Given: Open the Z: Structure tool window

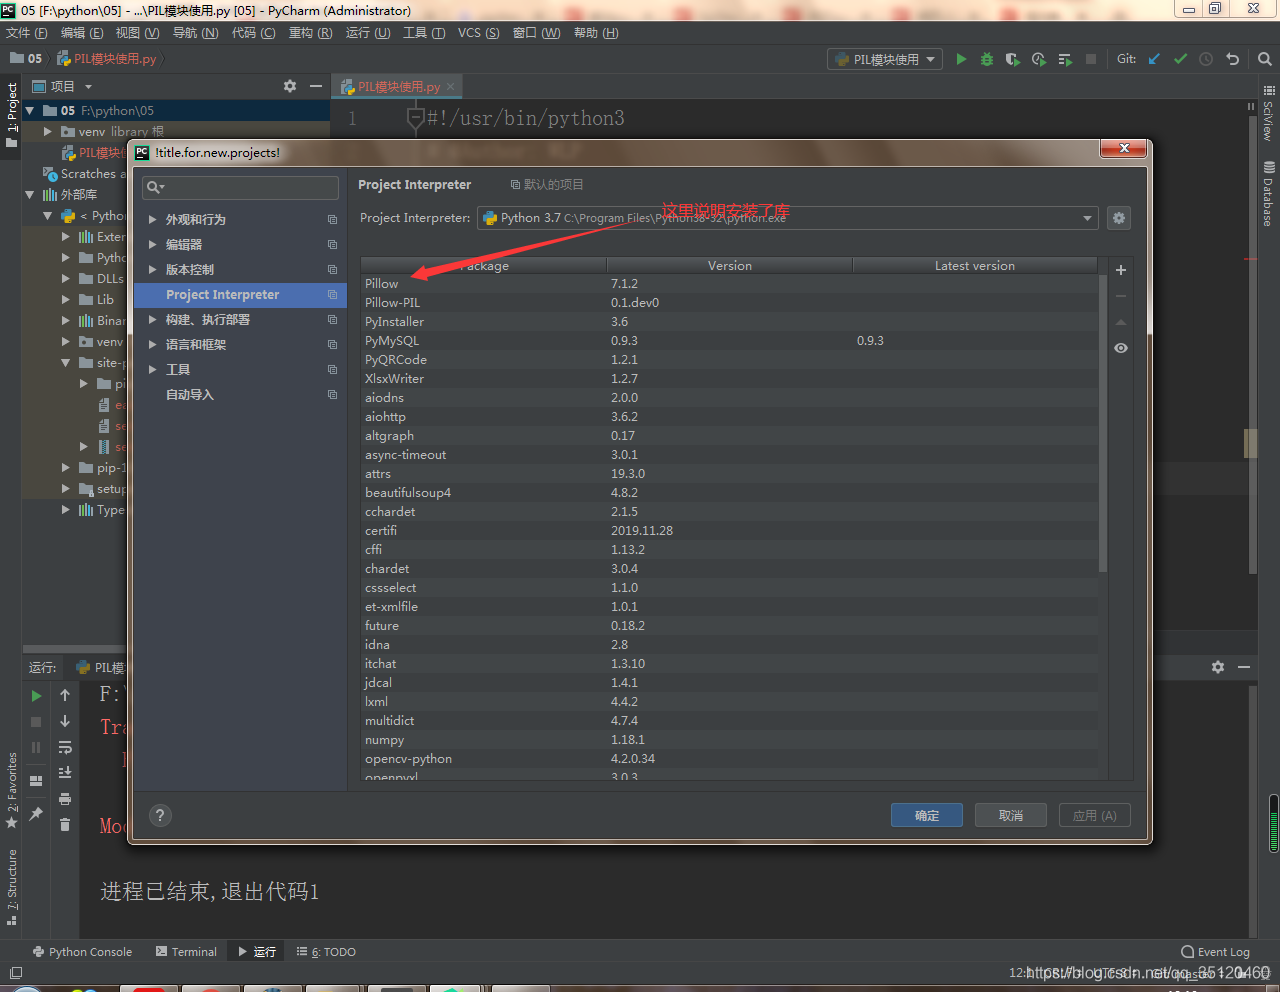Looking at the screenshot, I should tap(12, 887).
